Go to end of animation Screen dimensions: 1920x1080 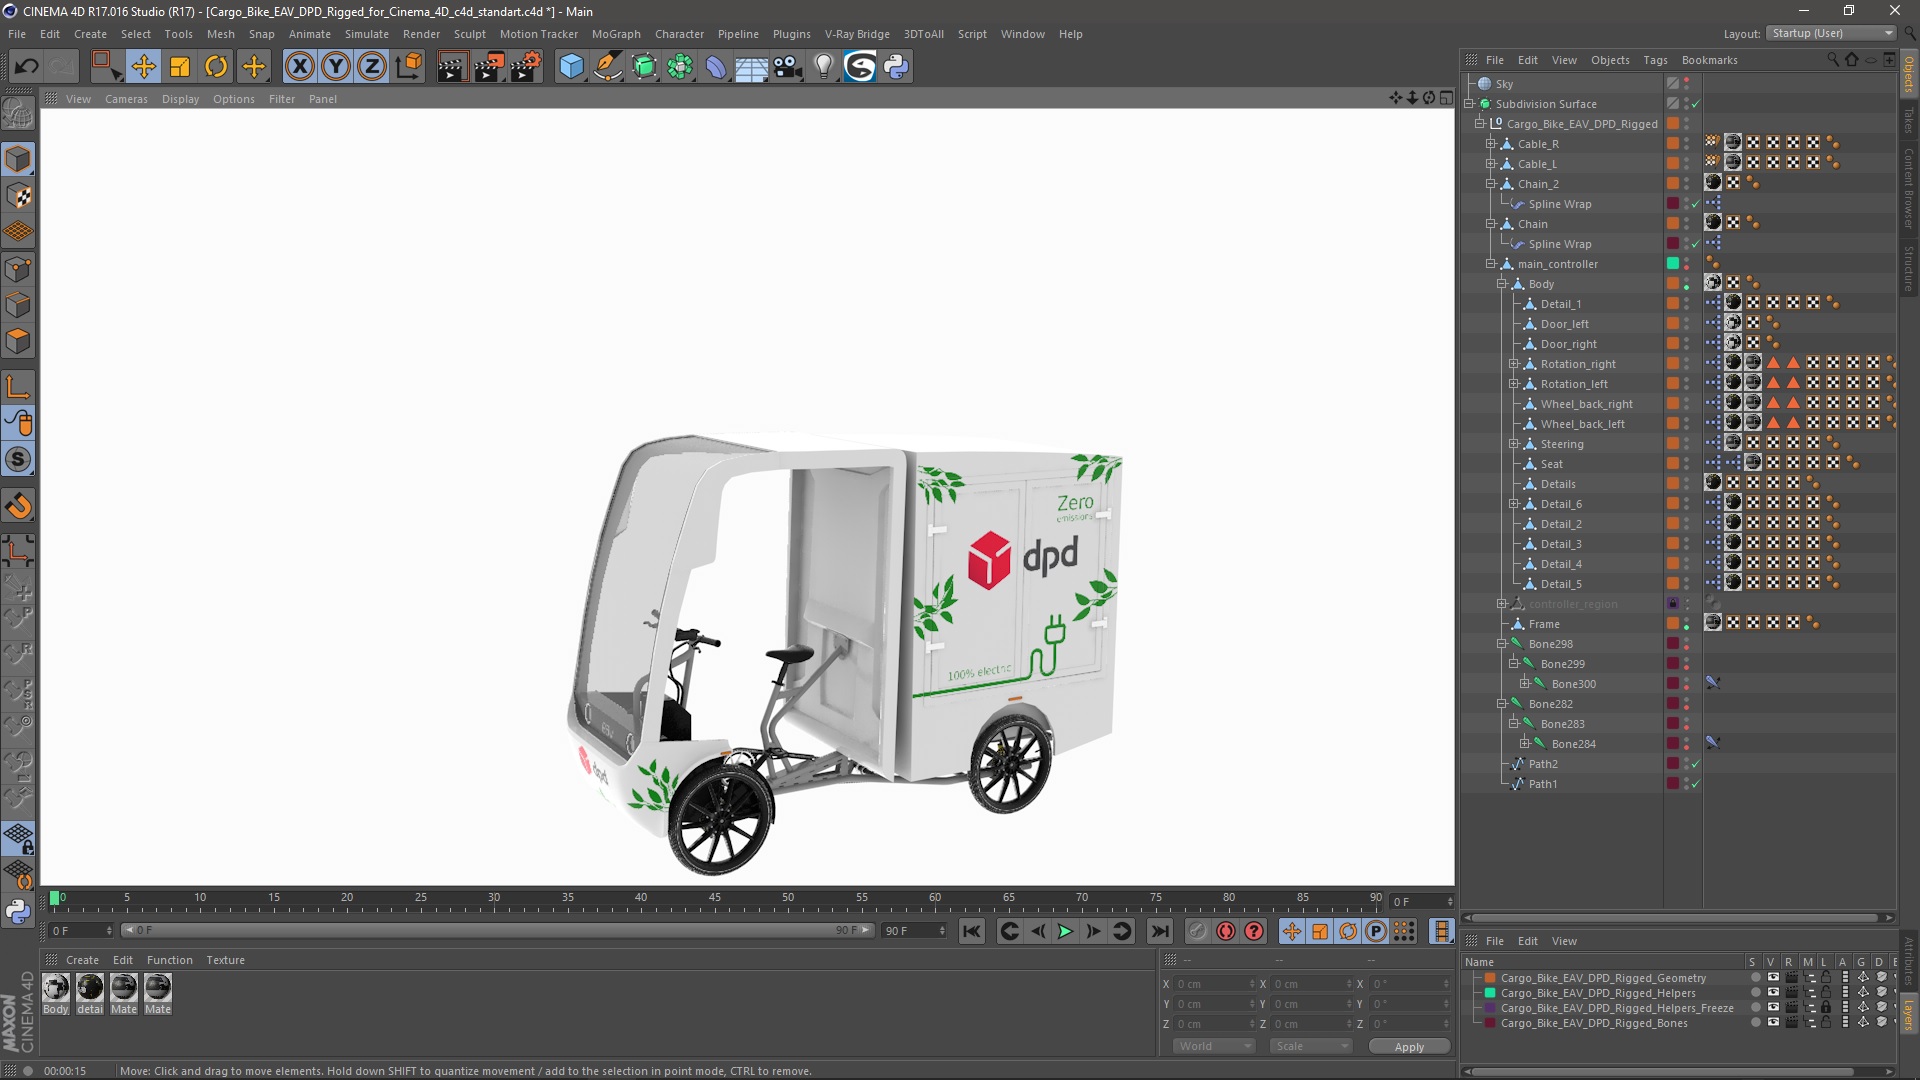(x=1159, y=931)
